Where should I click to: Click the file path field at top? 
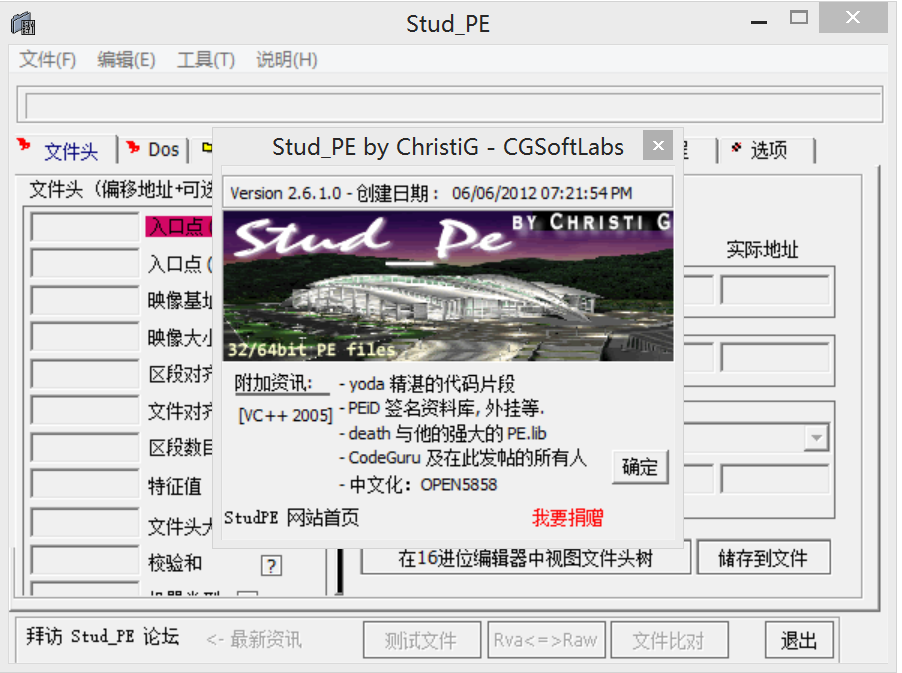453,106
